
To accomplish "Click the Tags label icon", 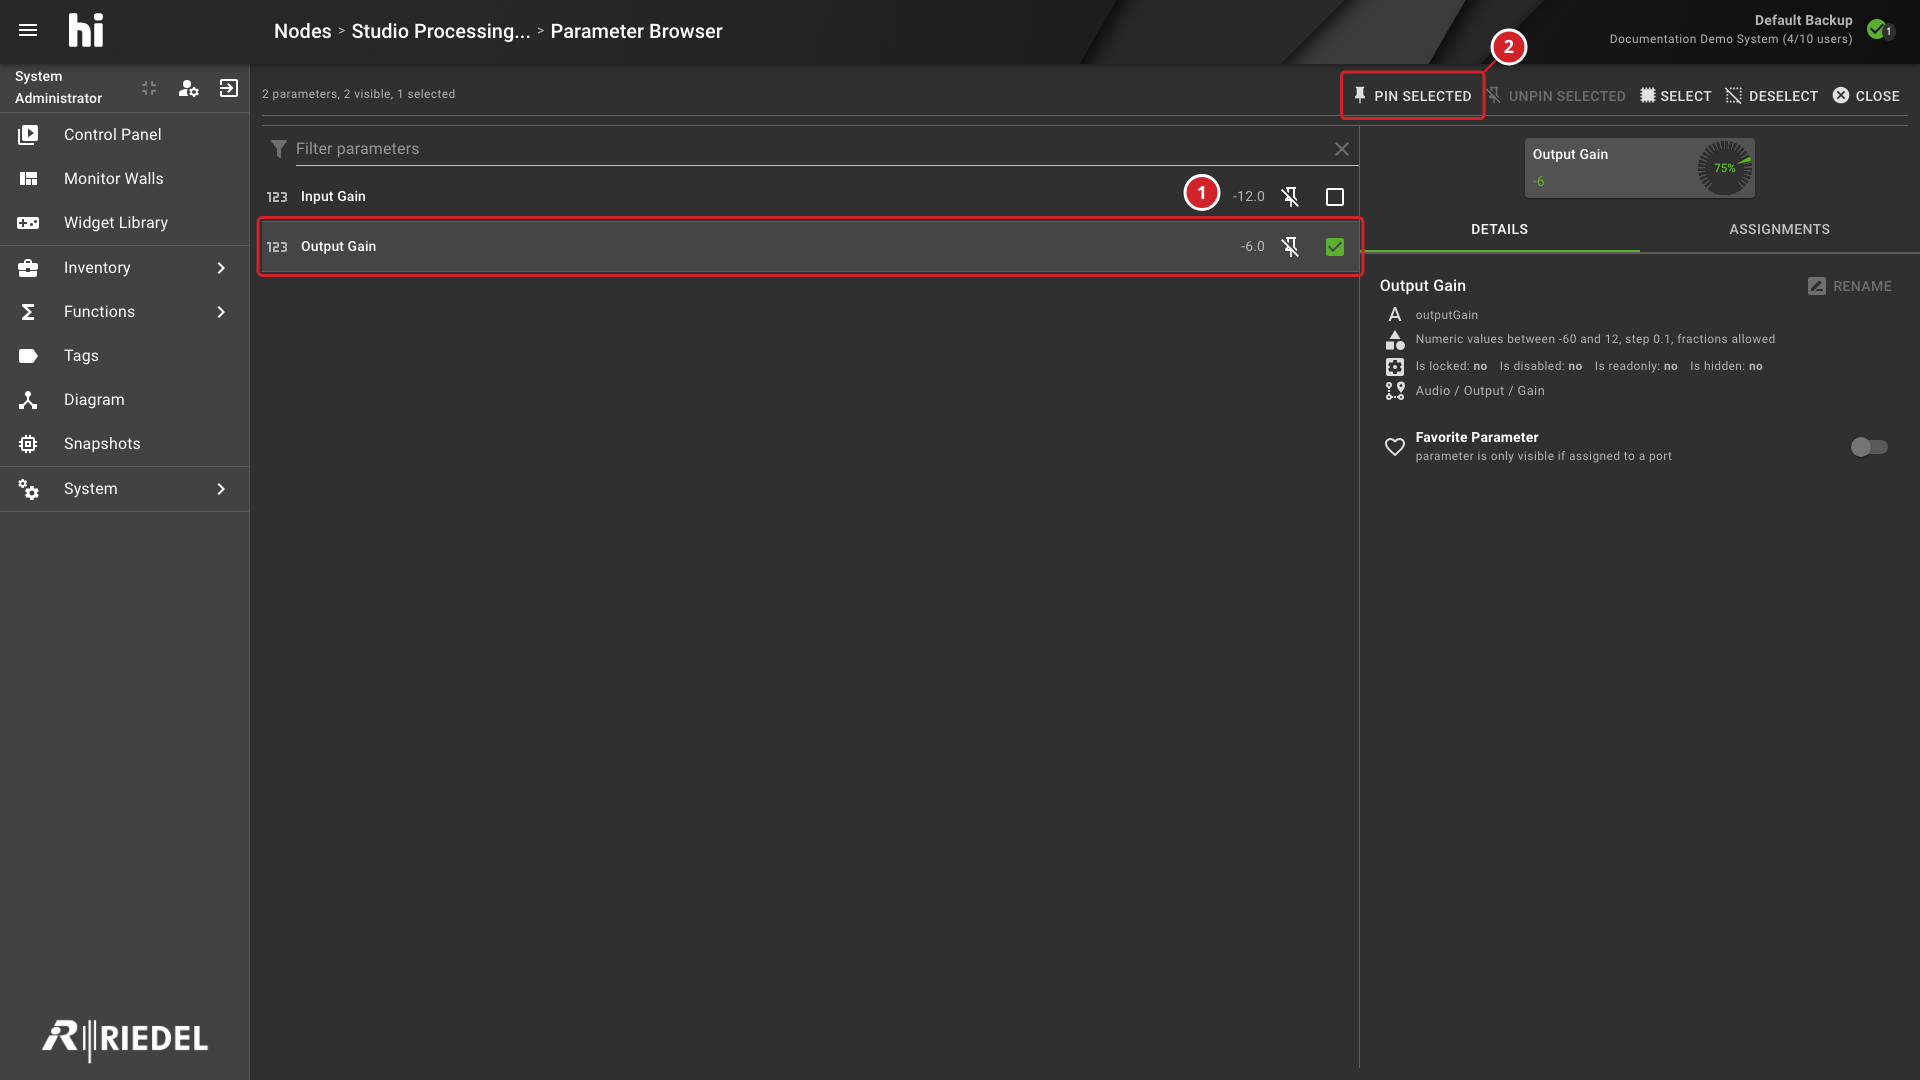I will (28, 355).
